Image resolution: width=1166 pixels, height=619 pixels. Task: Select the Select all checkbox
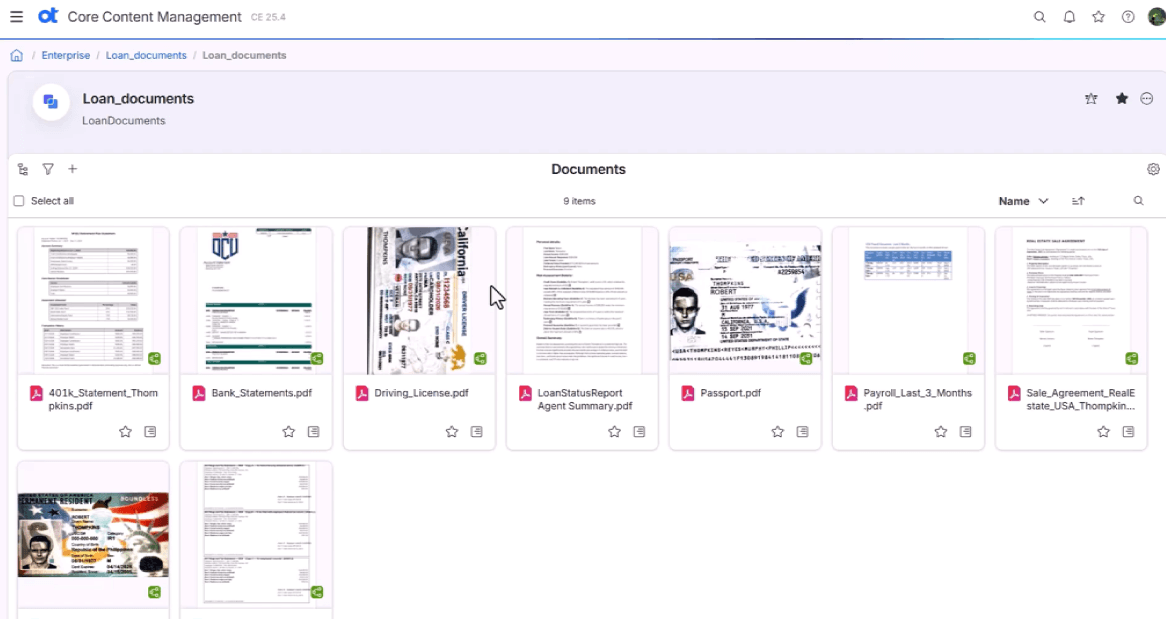click(x=18, y=201)
